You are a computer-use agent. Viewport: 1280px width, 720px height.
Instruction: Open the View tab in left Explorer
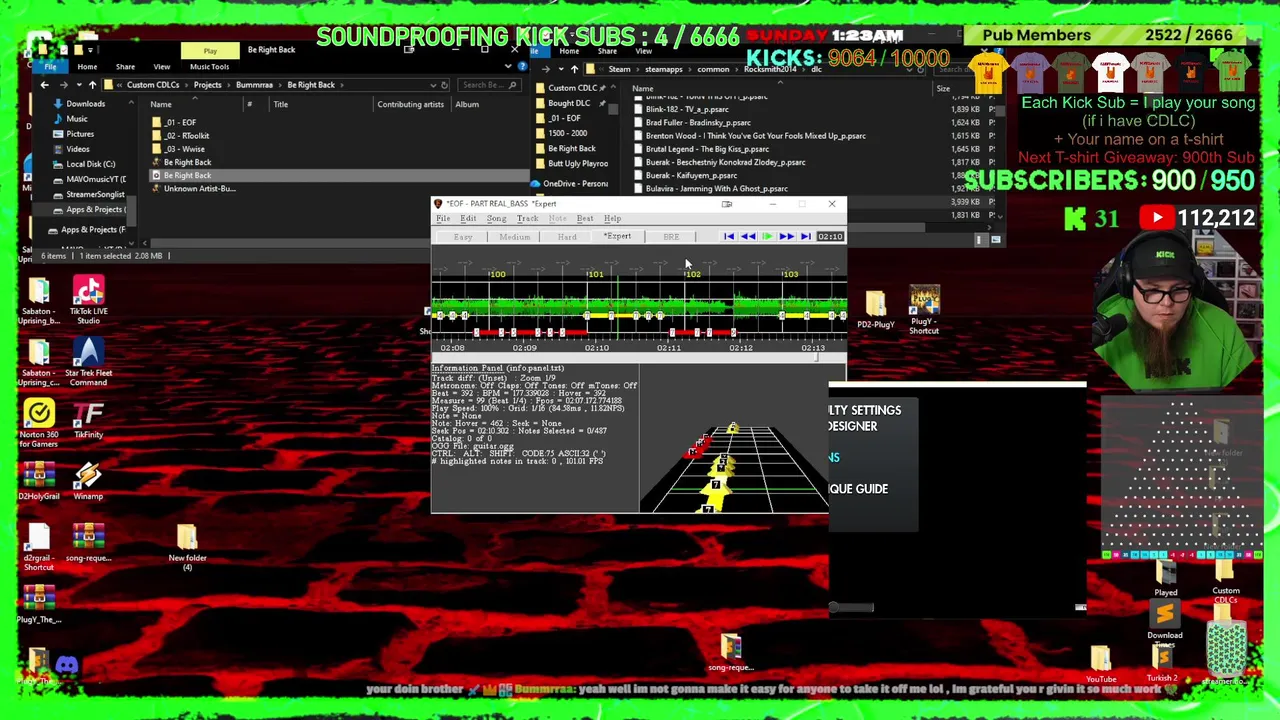pos(161,67)
